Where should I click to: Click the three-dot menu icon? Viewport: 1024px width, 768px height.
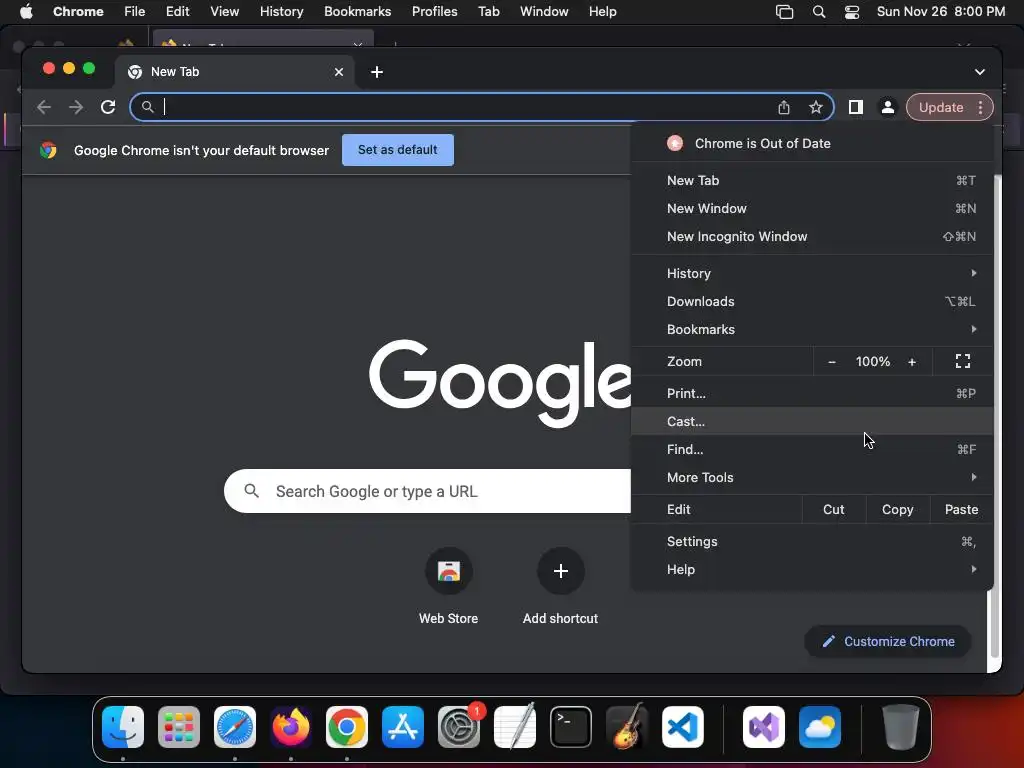coord(980,107)
